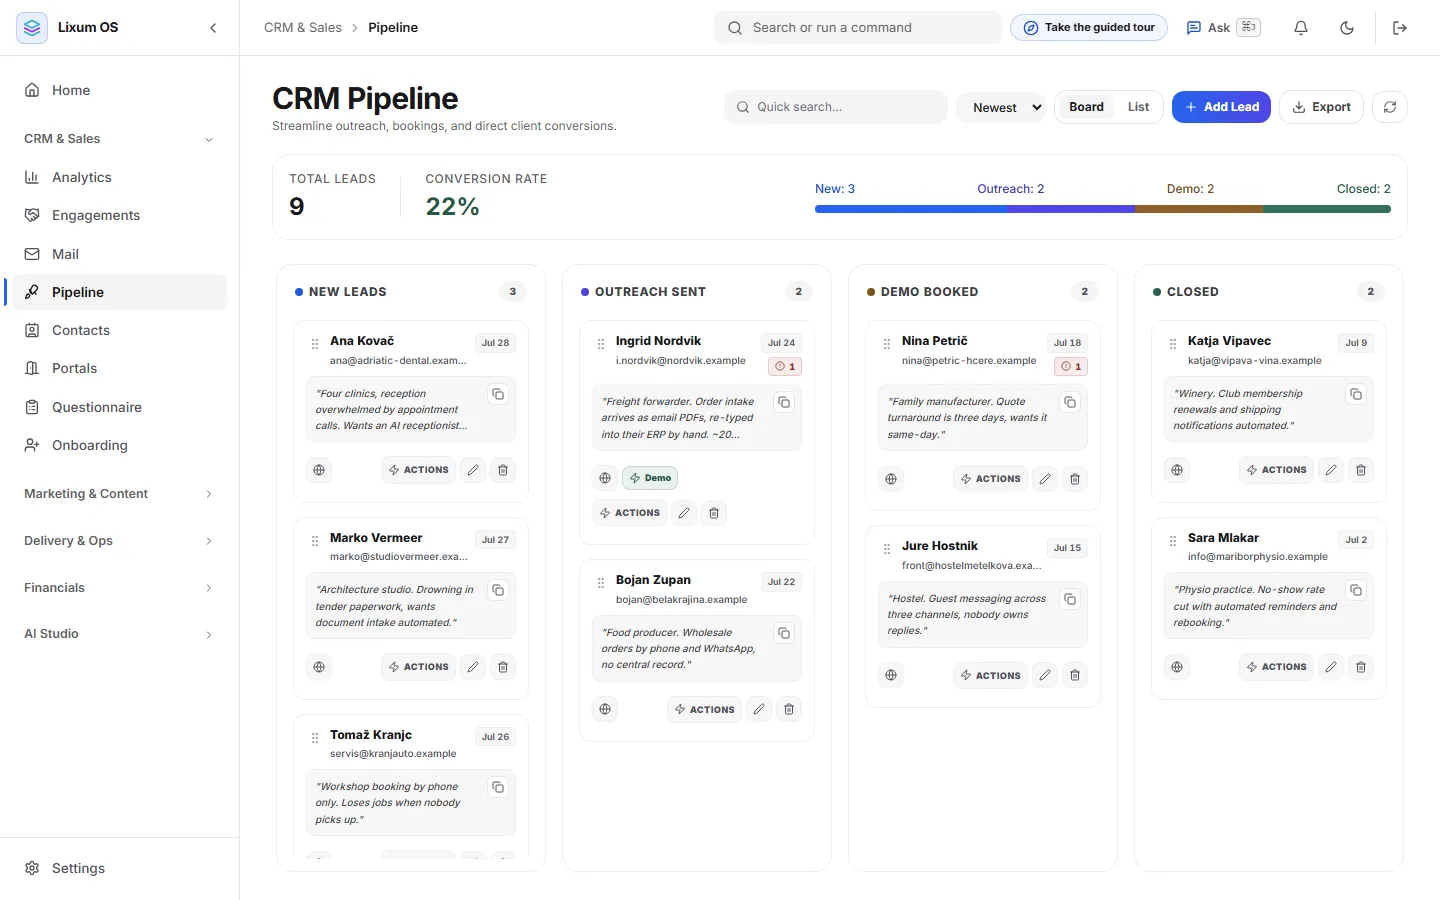Copy Ana Kovač's note text

tap(498, 394)
